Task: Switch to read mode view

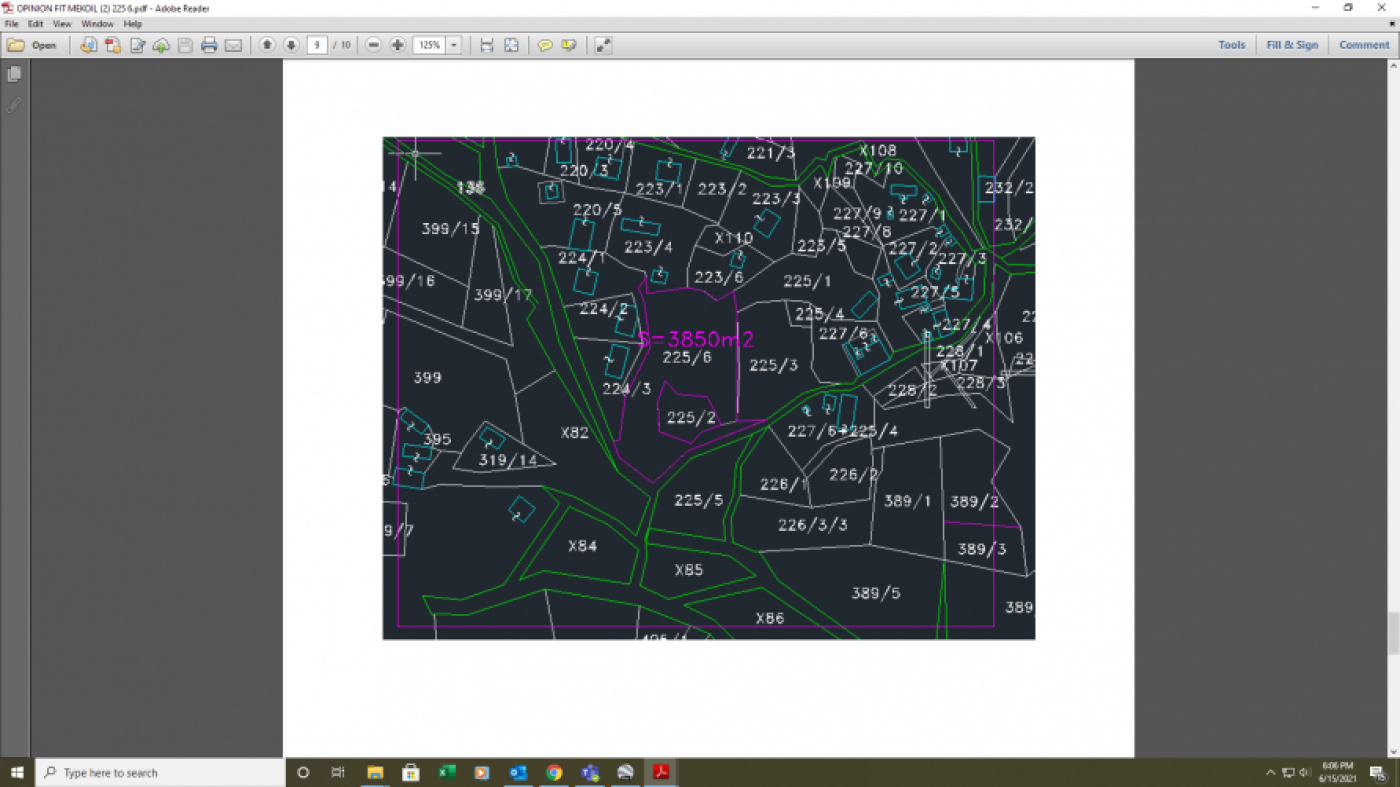Action: [x=603, y=45]
